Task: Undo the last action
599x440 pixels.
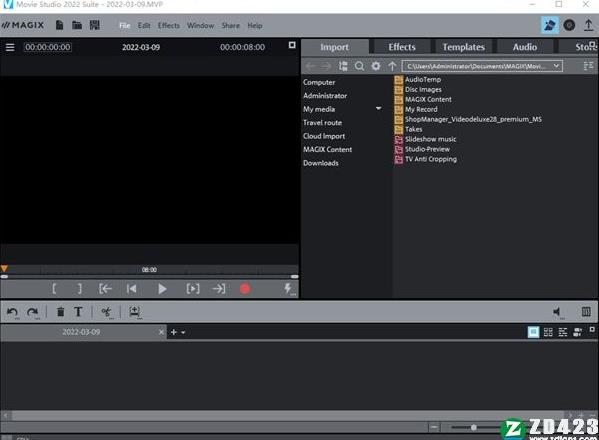Action: tap(12, 312)
